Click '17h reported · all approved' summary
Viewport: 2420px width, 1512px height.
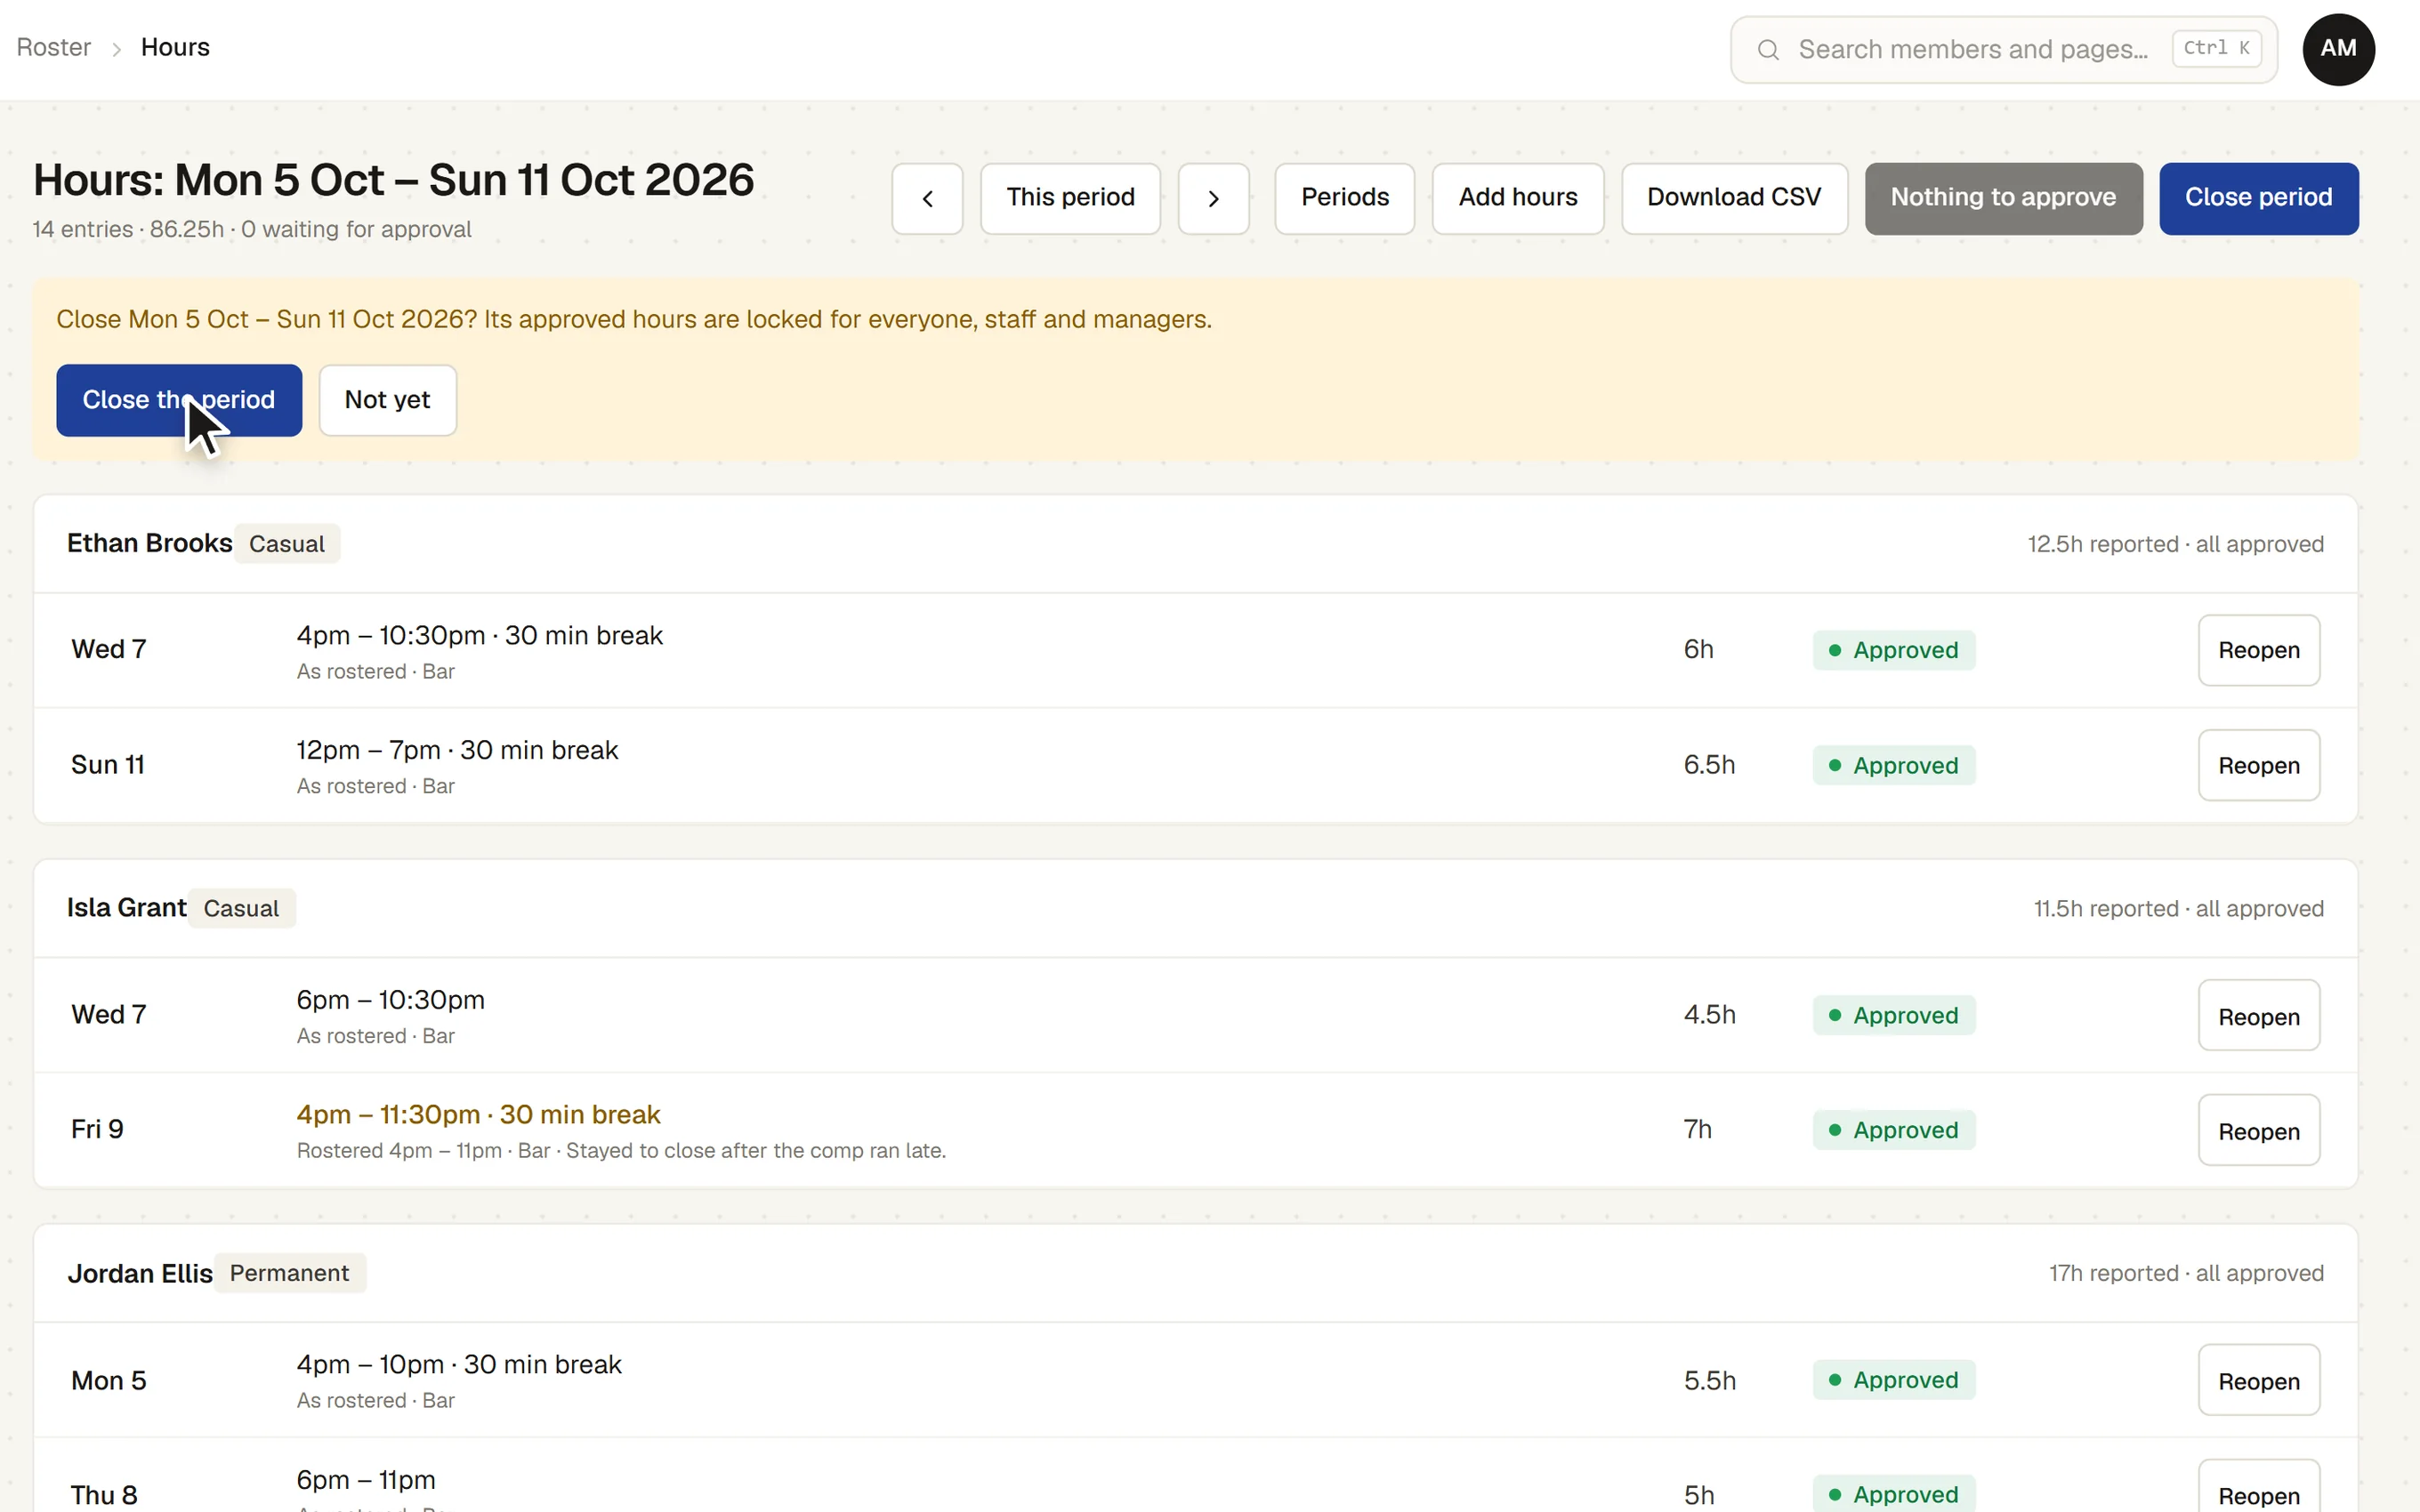pos(2186,1273)
